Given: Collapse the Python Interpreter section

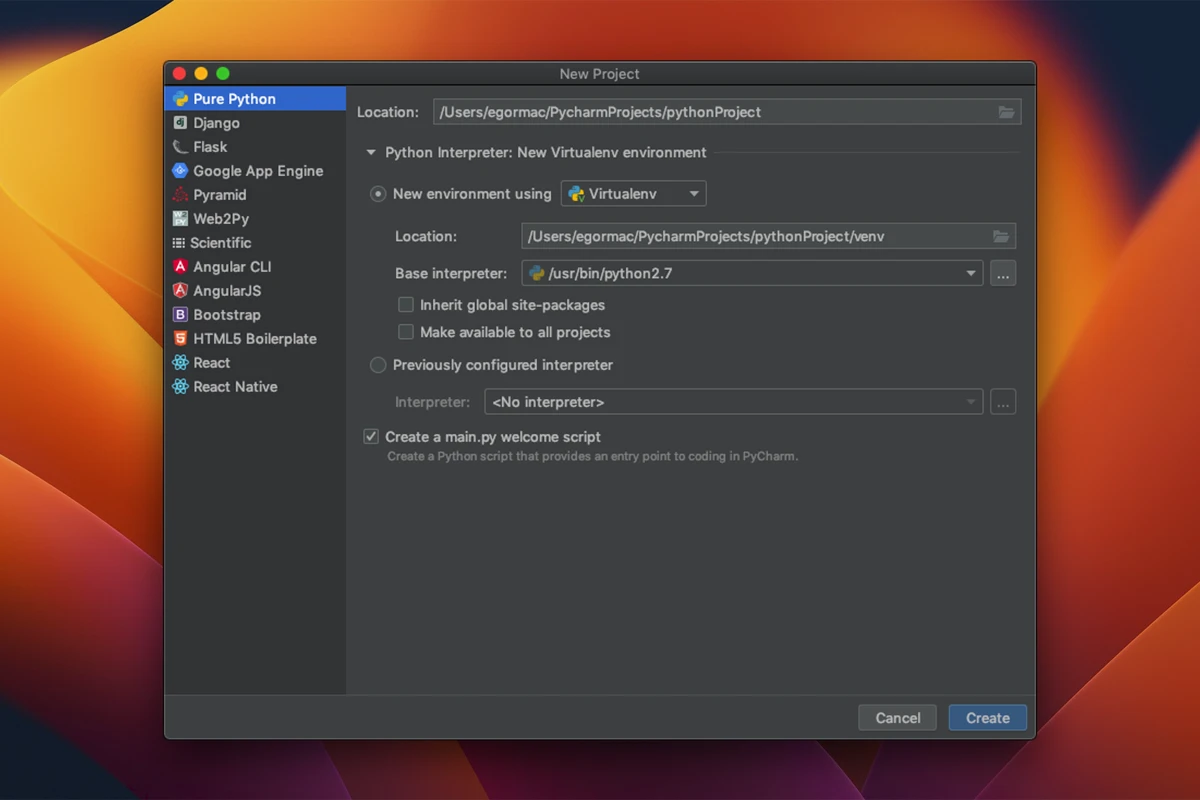Looking at the screenshot, I should click(x=370, y=153).
